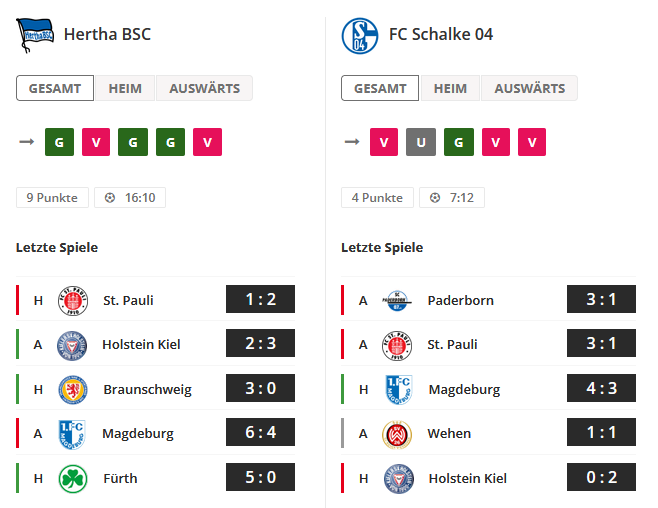
Task: Click the Hertha BSC flag logo
Action: click(35, 35)
